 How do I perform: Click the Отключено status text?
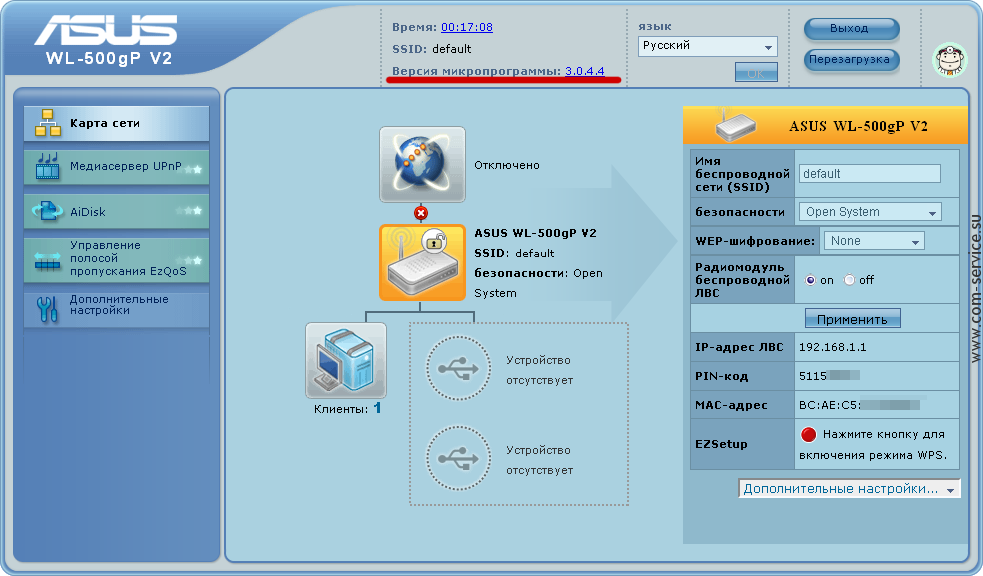[x=507, y=165]
